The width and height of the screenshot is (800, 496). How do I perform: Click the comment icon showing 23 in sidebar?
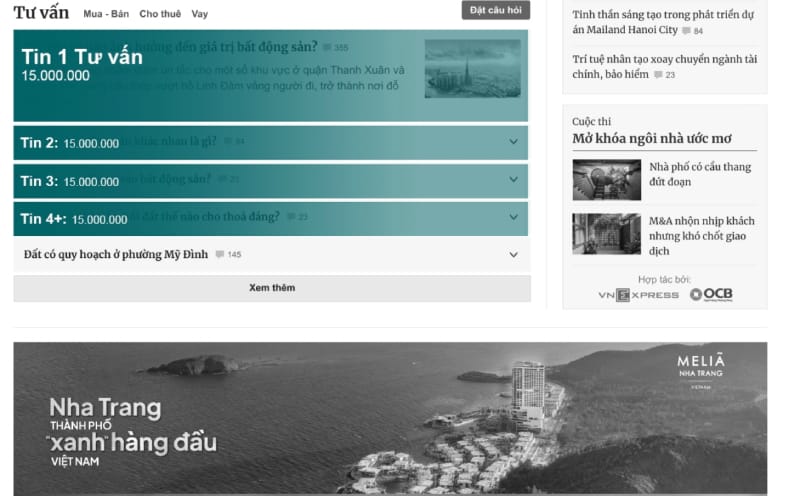point(659,75)
